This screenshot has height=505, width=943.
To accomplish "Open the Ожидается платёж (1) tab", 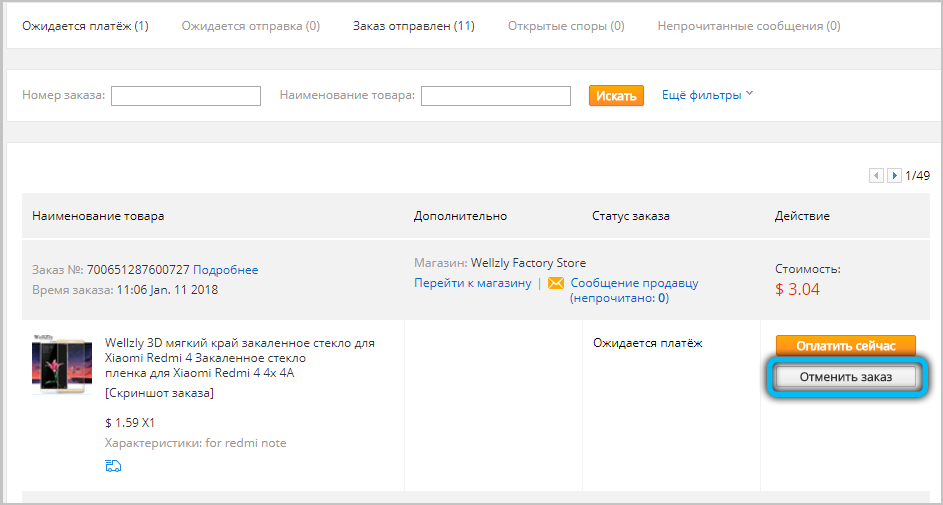I will pos(85,25).
